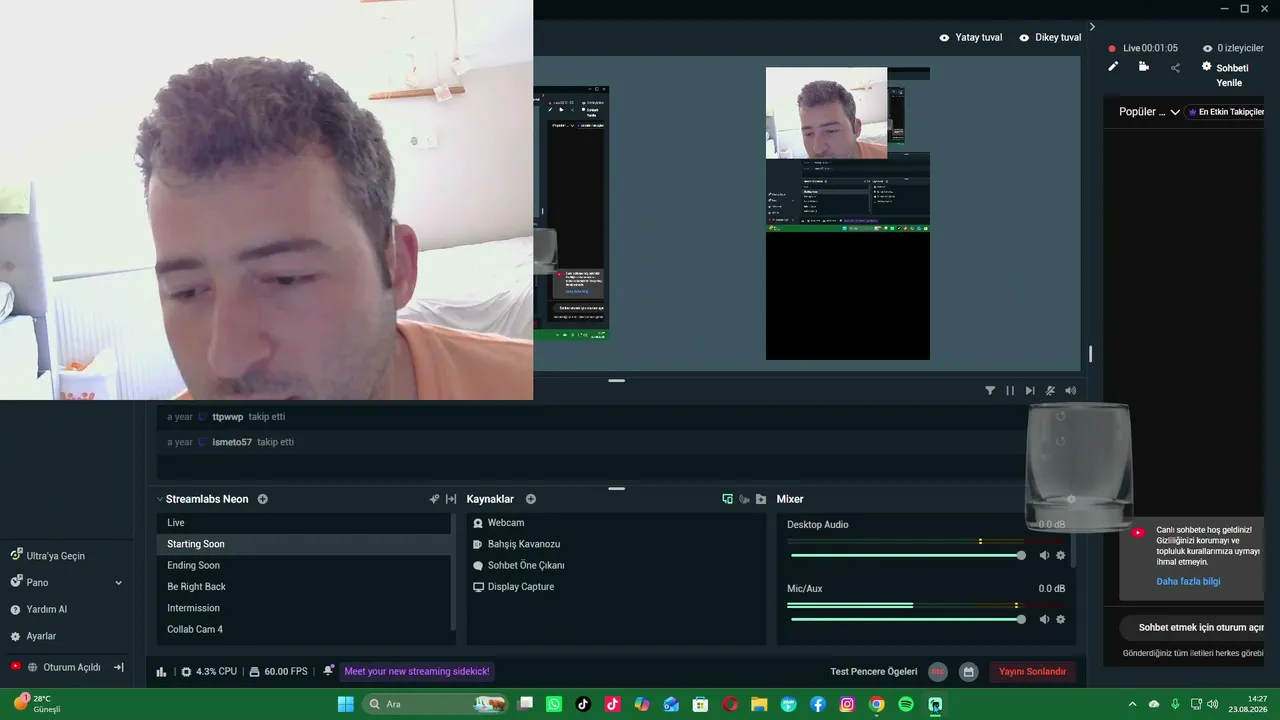Open the notifications bell icon
Viewport: 1280px width, 720px height.
point(328,671)
